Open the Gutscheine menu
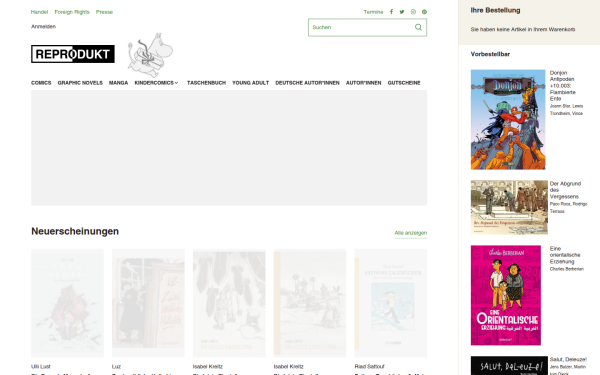600x375 pixels. 404,83
